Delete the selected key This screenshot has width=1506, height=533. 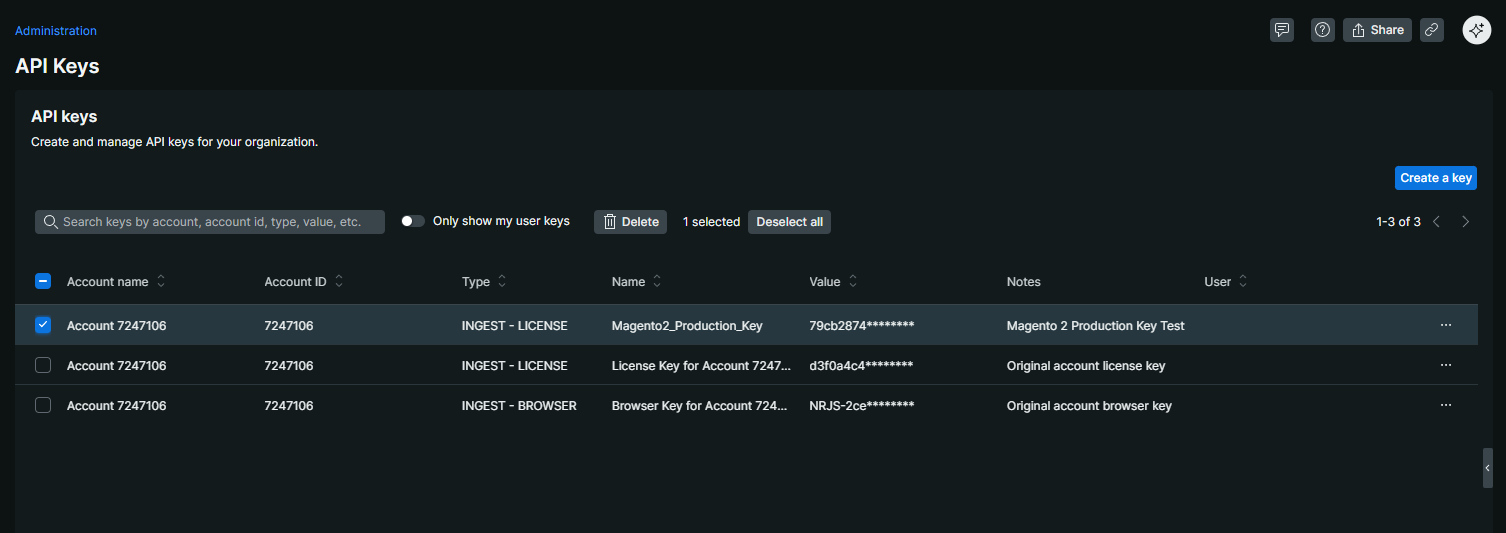(x=631, y=222)
